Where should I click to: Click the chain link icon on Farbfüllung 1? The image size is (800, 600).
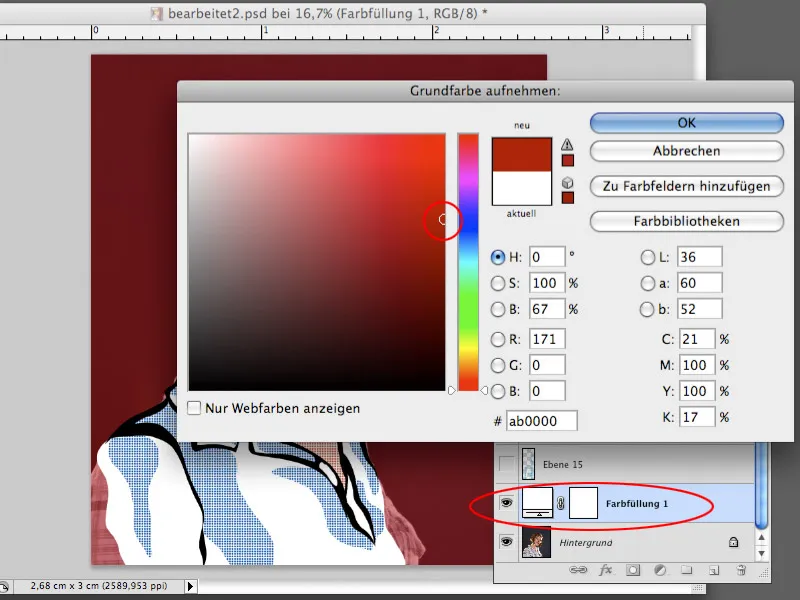click(560, 504)
